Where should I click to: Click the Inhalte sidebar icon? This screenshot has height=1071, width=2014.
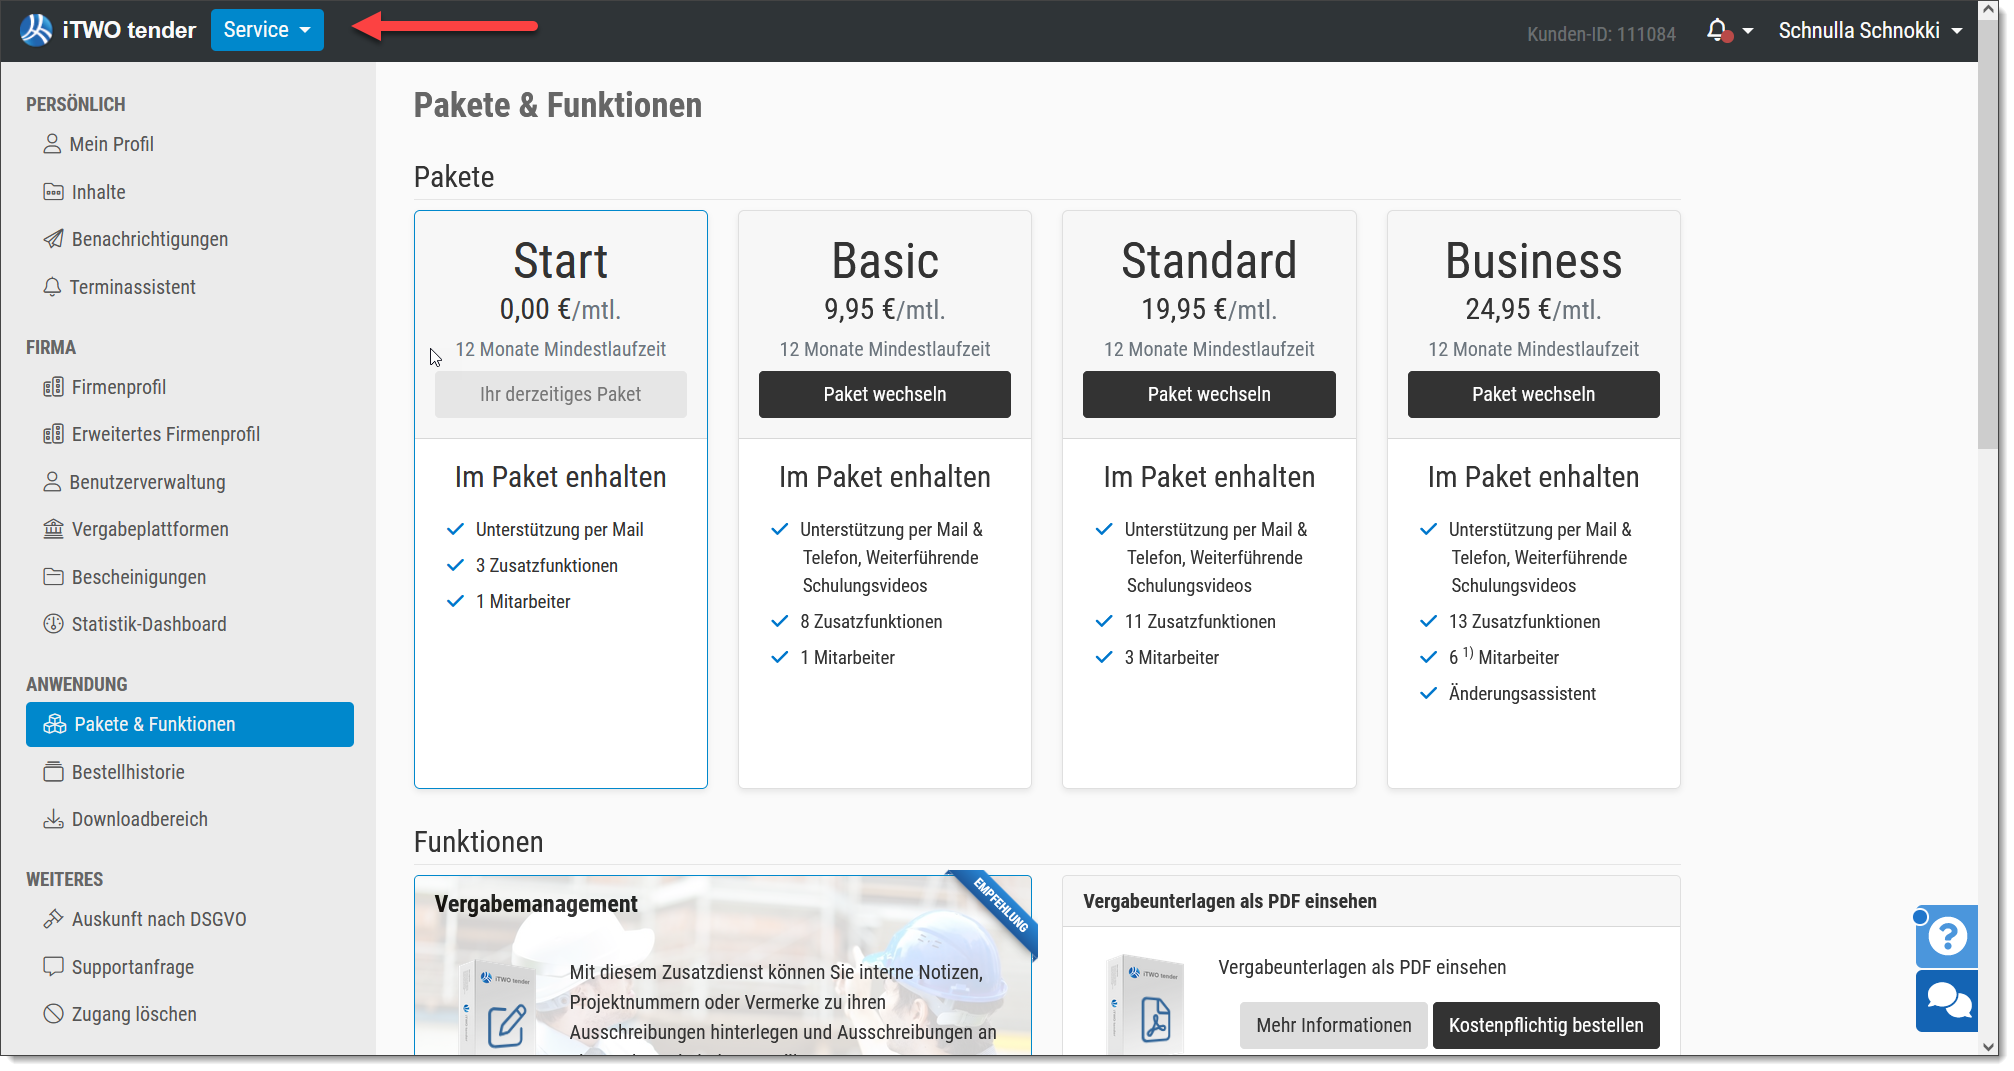point(53,192)
